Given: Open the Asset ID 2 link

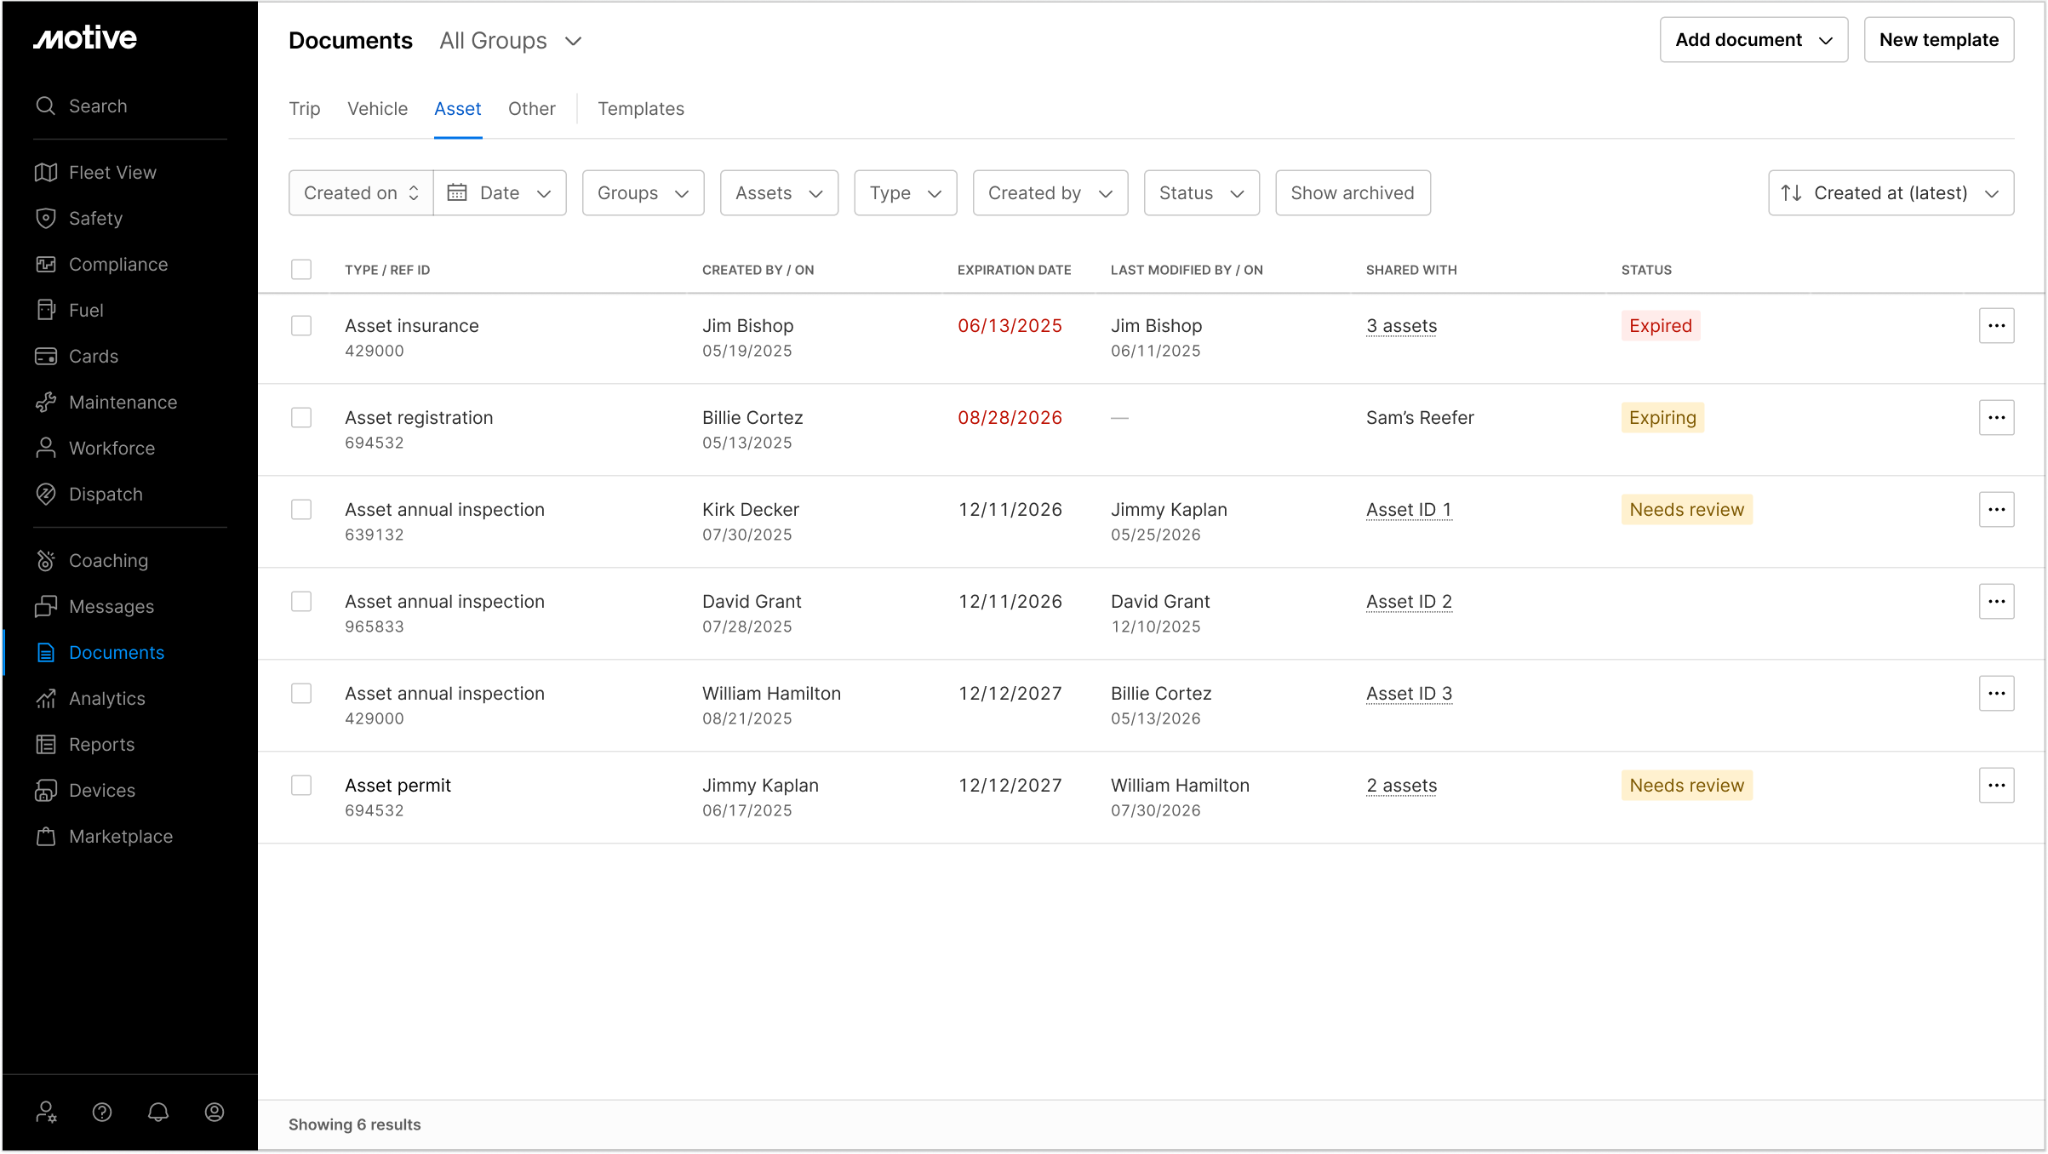Looking at the screenshot, I should [x=1409, y=602].
